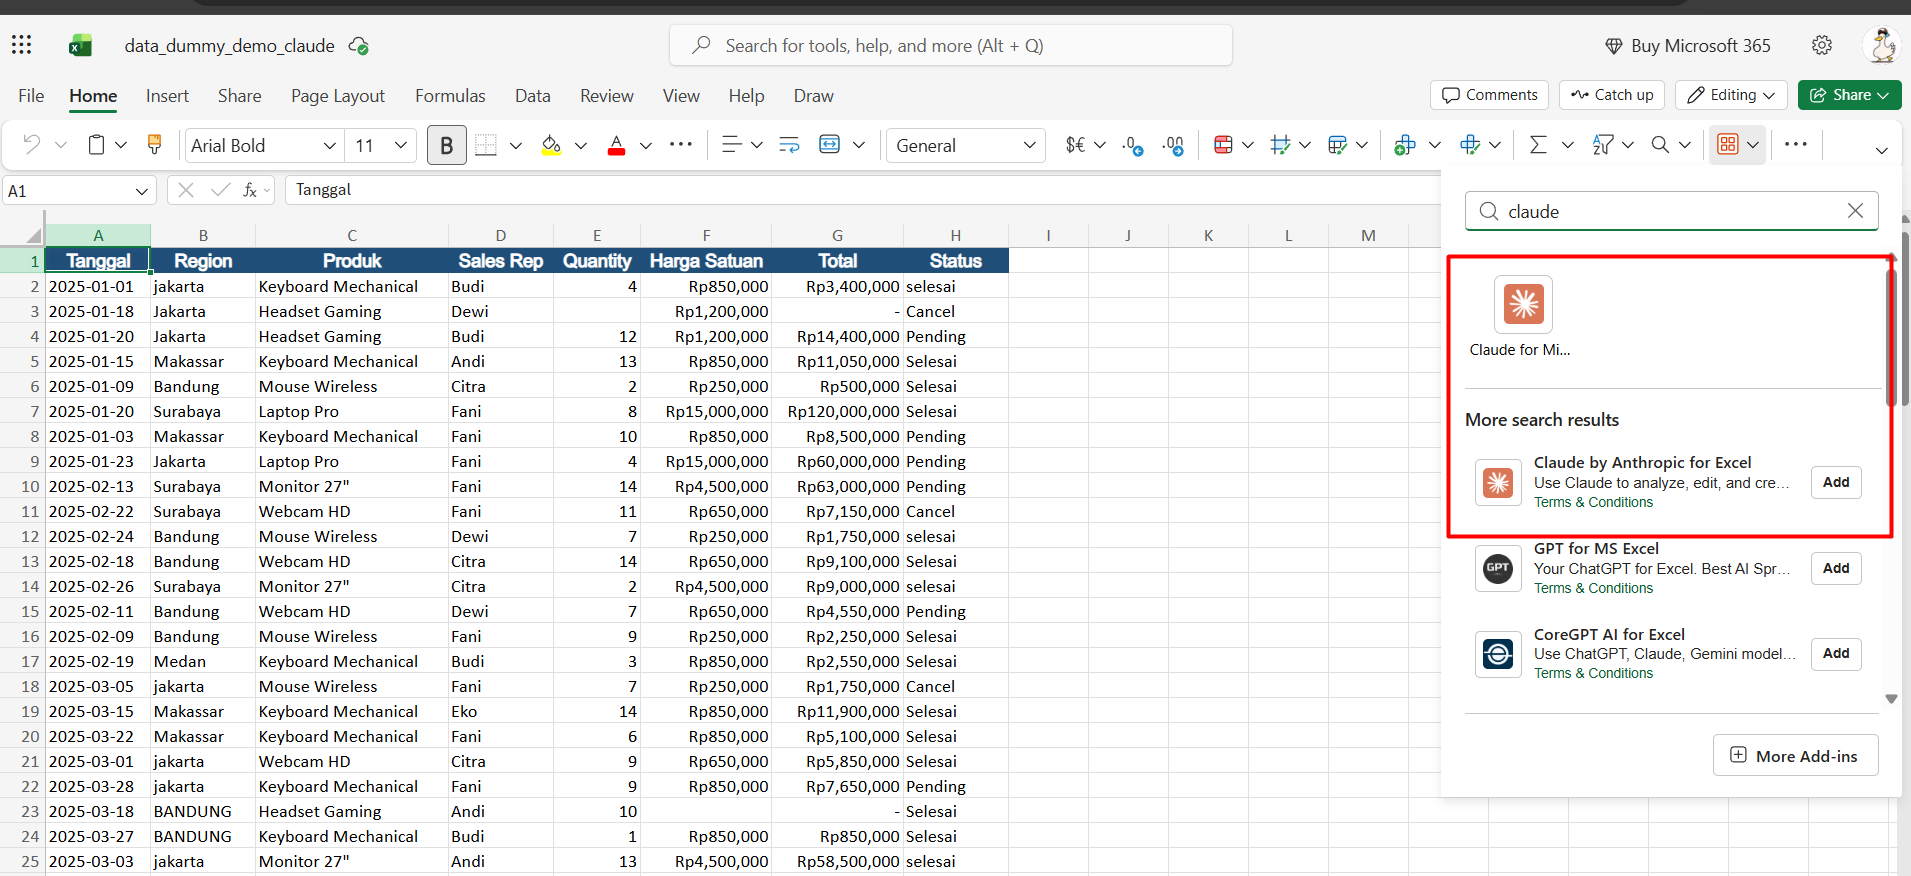Open the AutoSum dropdown arrow
Viewport: 1911px width, 876px height.
tap(1567, 146)
